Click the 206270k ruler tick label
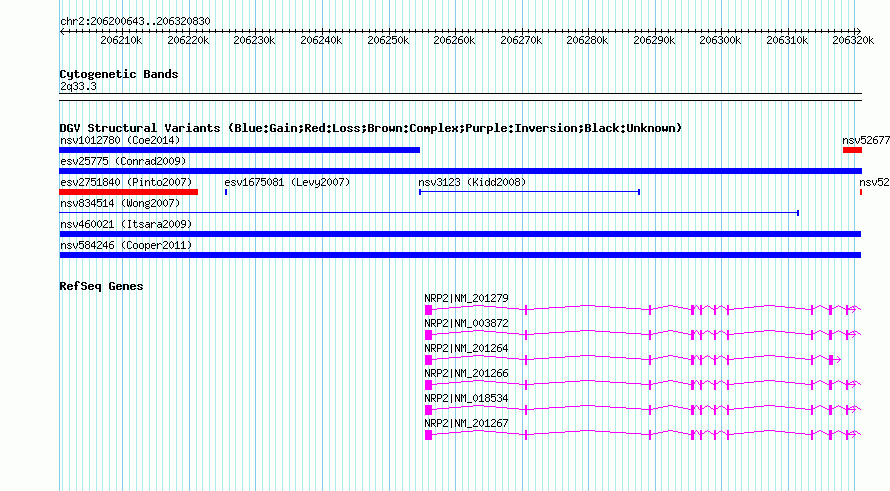 click(x=521, y=40)
